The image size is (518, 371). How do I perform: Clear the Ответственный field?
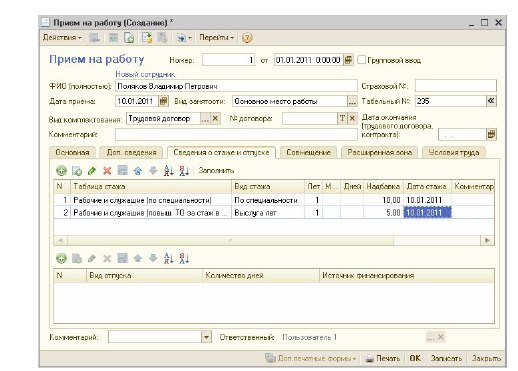coord(441,337)
